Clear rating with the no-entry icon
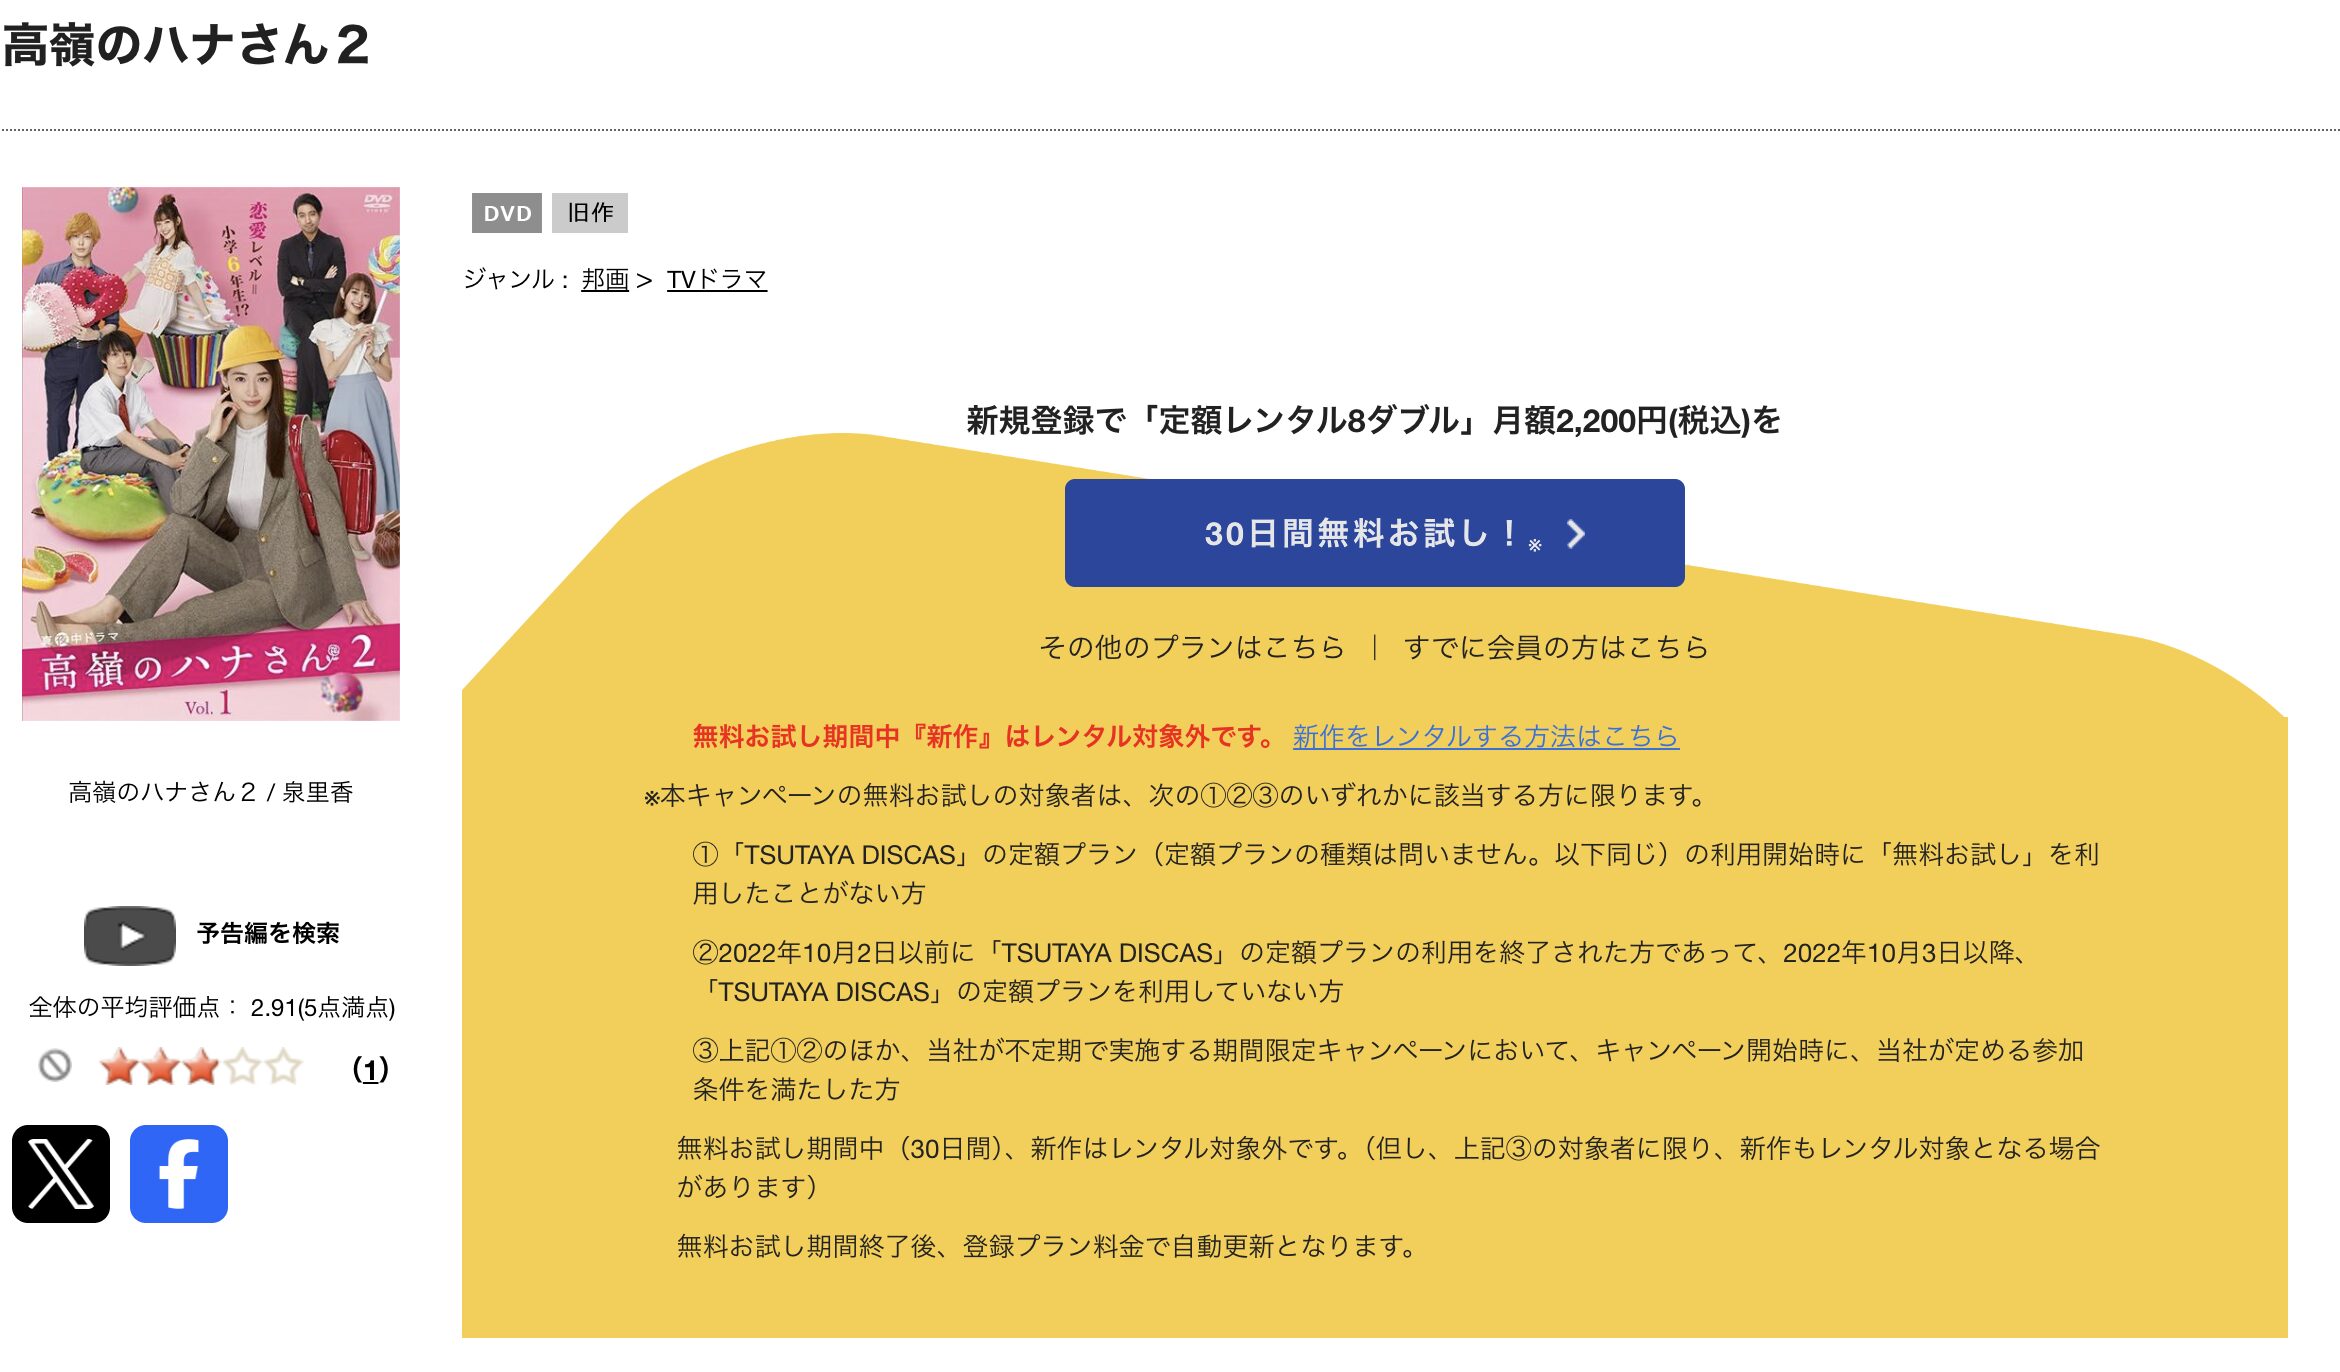 coord(55,1066)
